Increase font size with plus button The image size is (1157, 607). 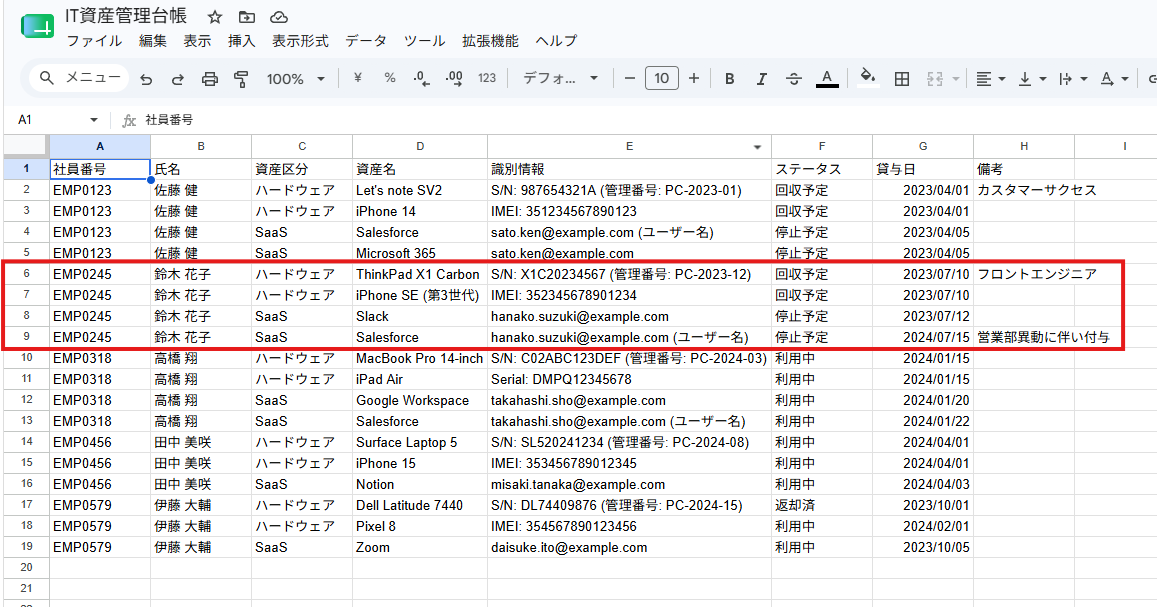694,78
